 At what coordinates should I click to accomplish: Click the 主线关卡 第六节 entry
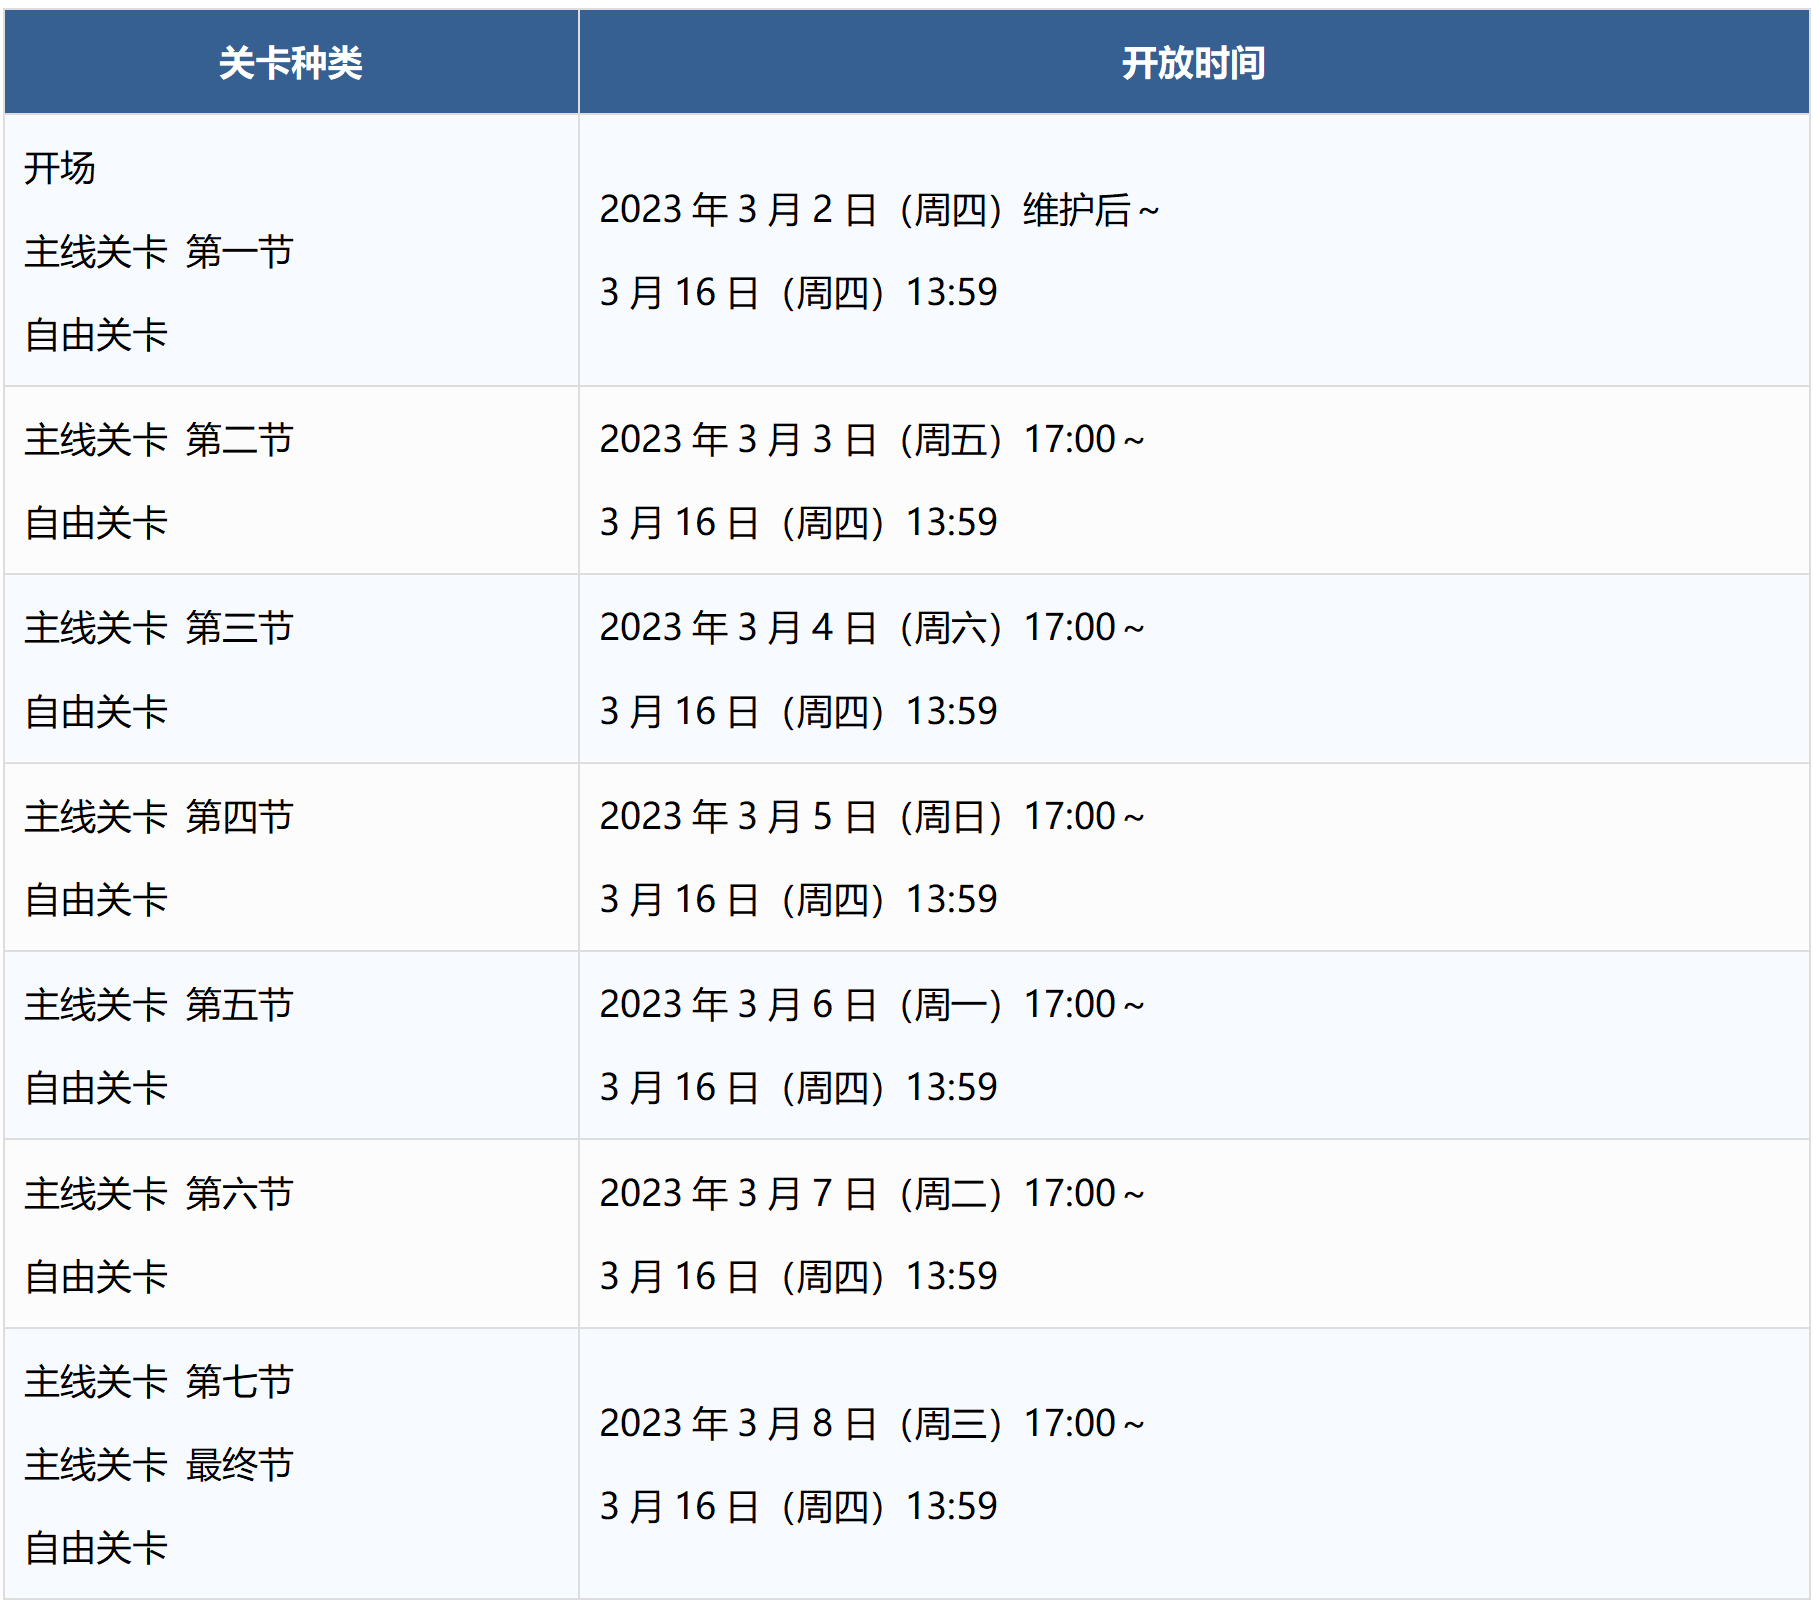tap(158, 1193)
